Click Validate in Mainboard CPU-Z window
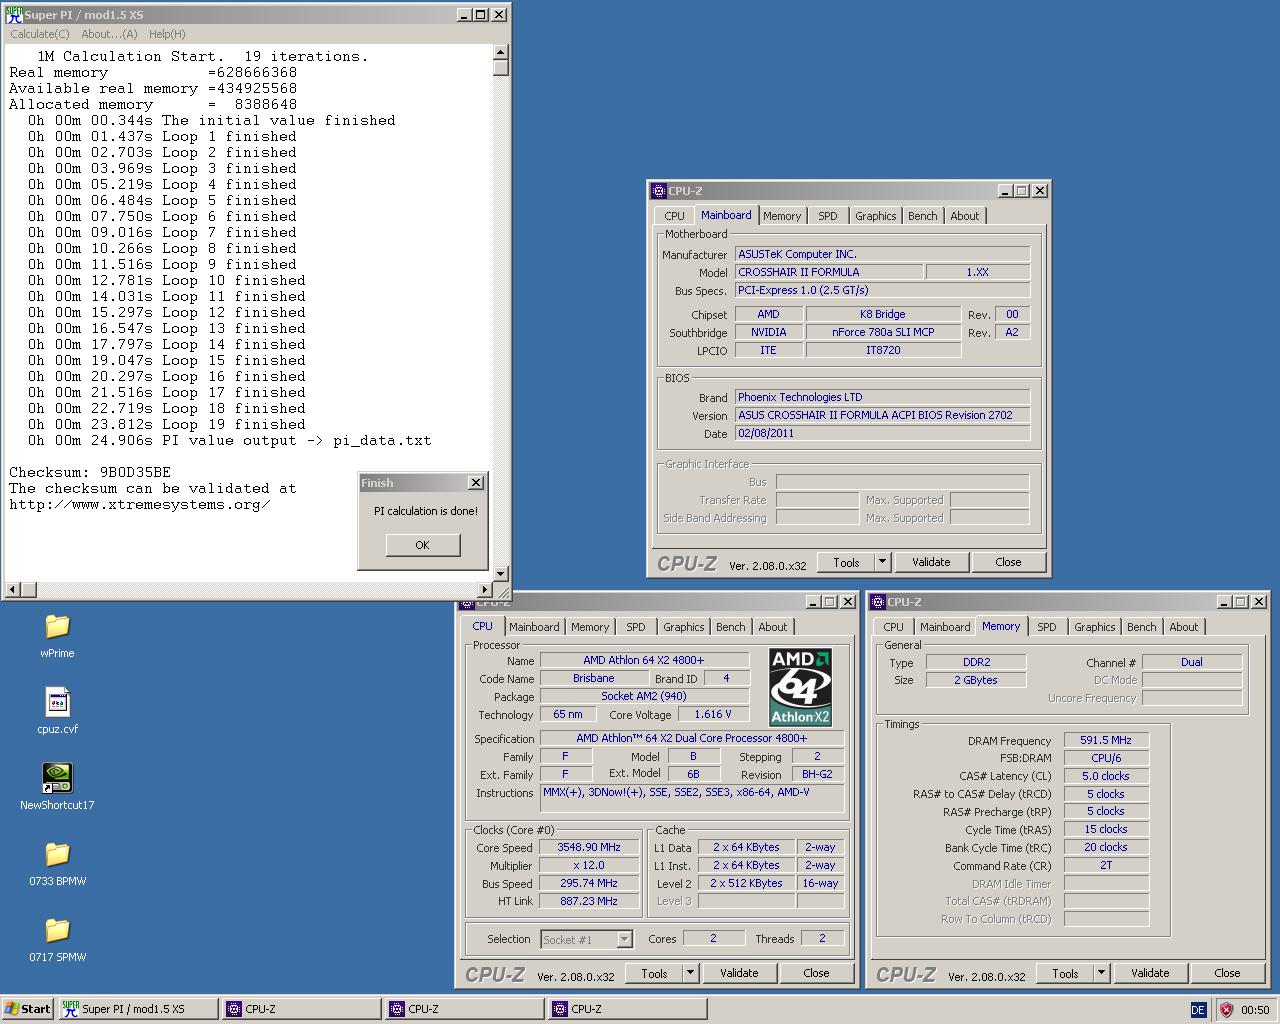This screenshot has width=1280, height=1024. [x=931, y=562]
